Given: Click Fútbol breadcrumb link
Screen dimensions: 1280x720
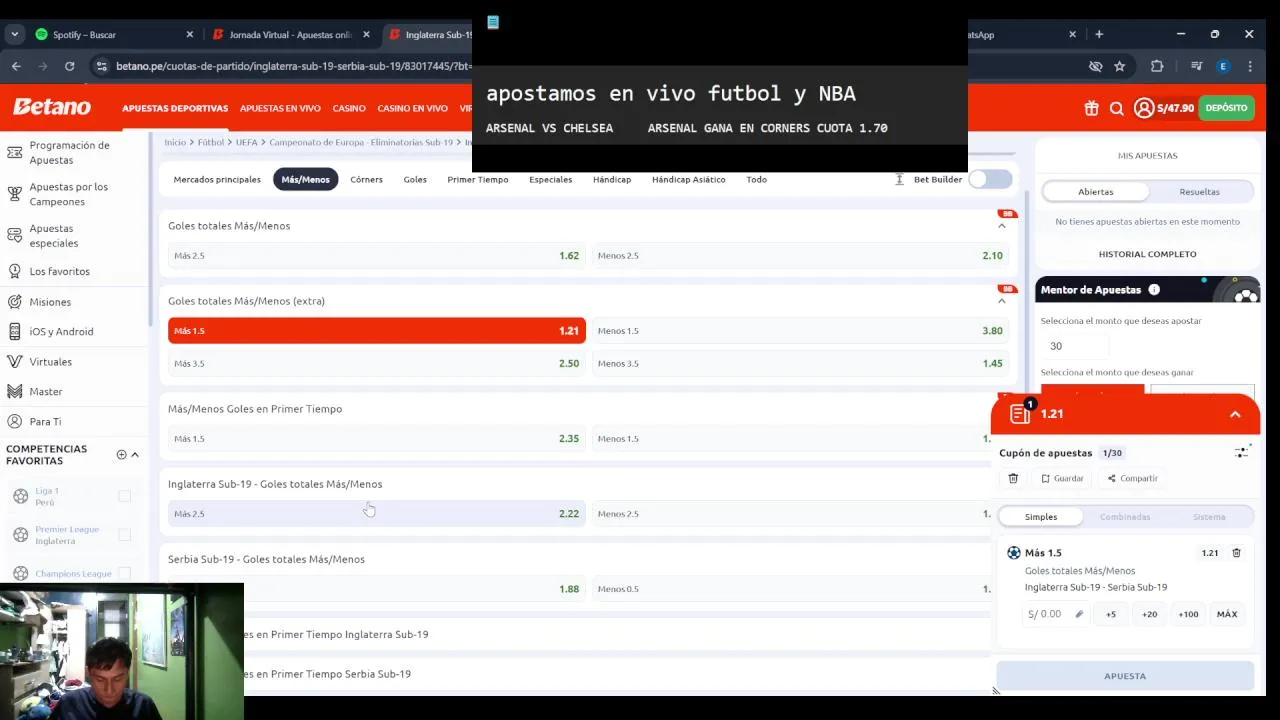Looking at the screenshot, I should click(211, 142).
